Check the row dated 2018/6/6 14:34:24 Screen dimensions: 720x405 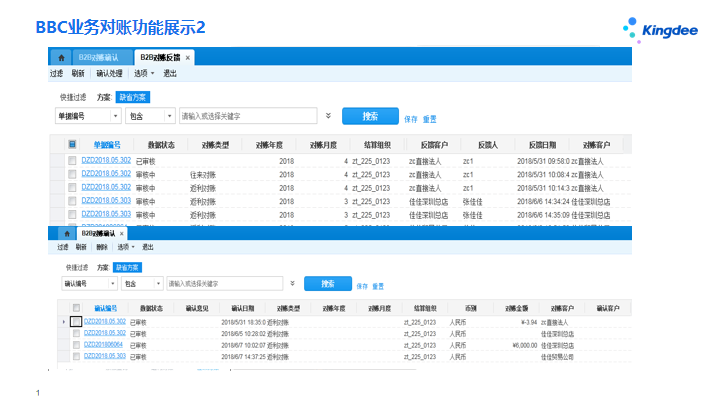pos(72,201)
